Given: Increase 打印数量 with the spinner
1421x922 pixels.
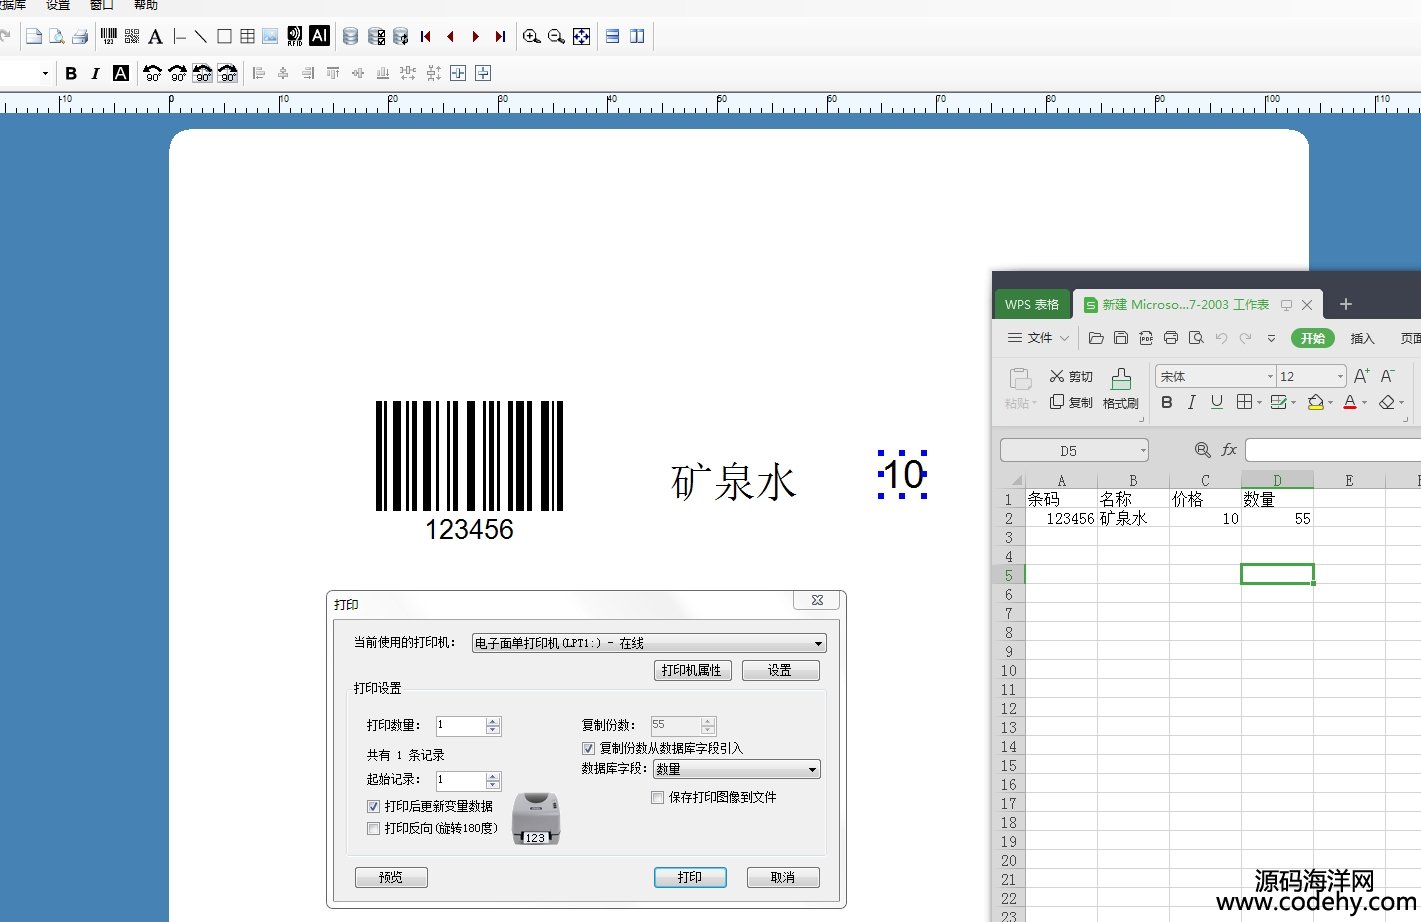Looking at the screenshot, I should tap(493, 721).
